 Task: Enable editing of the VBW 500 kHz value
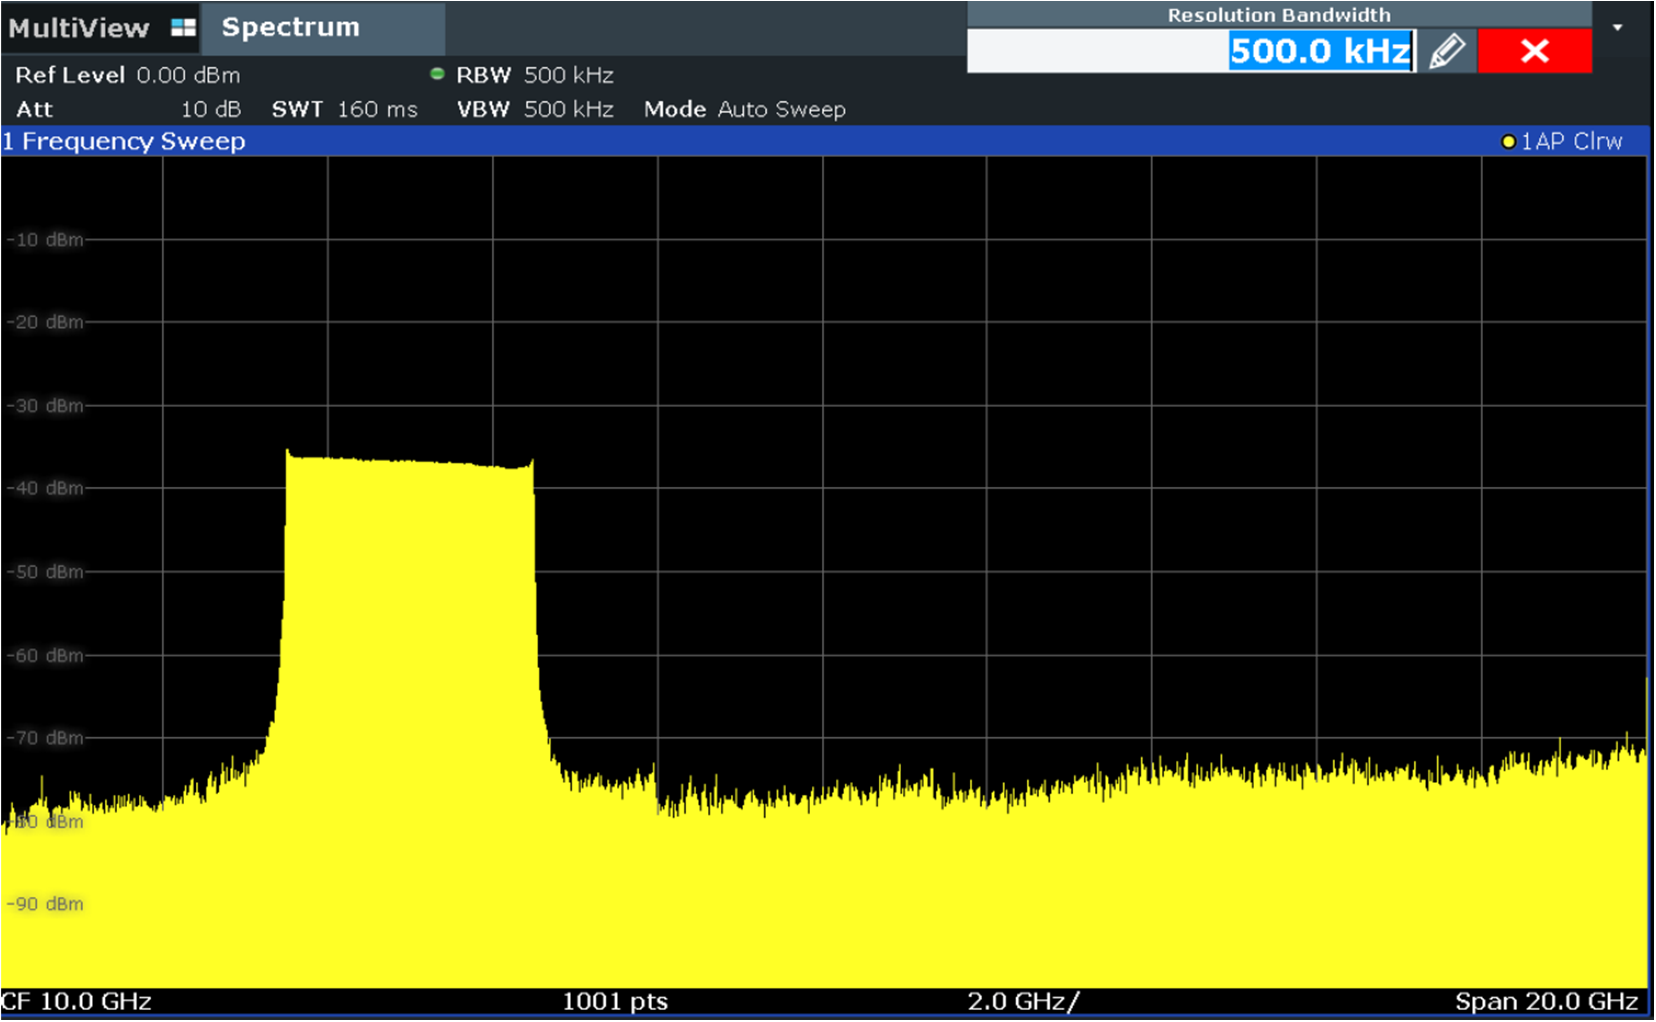click(x=567, y=109)
